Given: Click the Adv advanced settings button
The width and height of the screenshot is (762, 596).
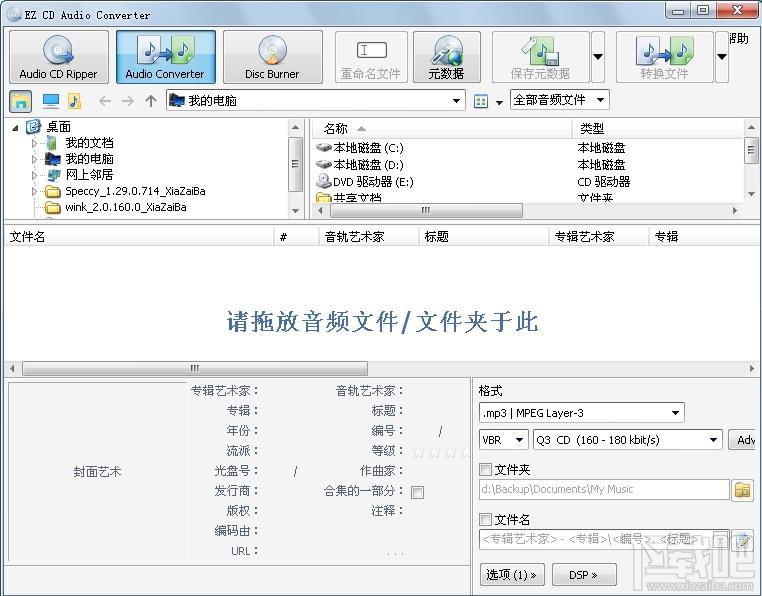Looking at the screenshot, I should click(742, 440).
